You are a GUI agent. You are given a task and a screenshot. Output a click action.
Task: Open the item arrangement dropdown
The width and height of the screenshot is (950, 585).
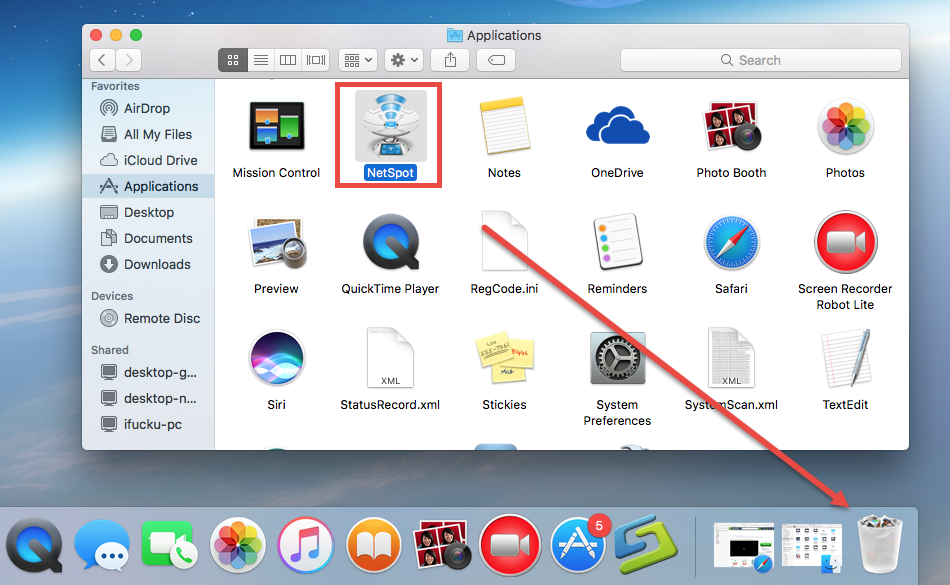tap(357, 59)
